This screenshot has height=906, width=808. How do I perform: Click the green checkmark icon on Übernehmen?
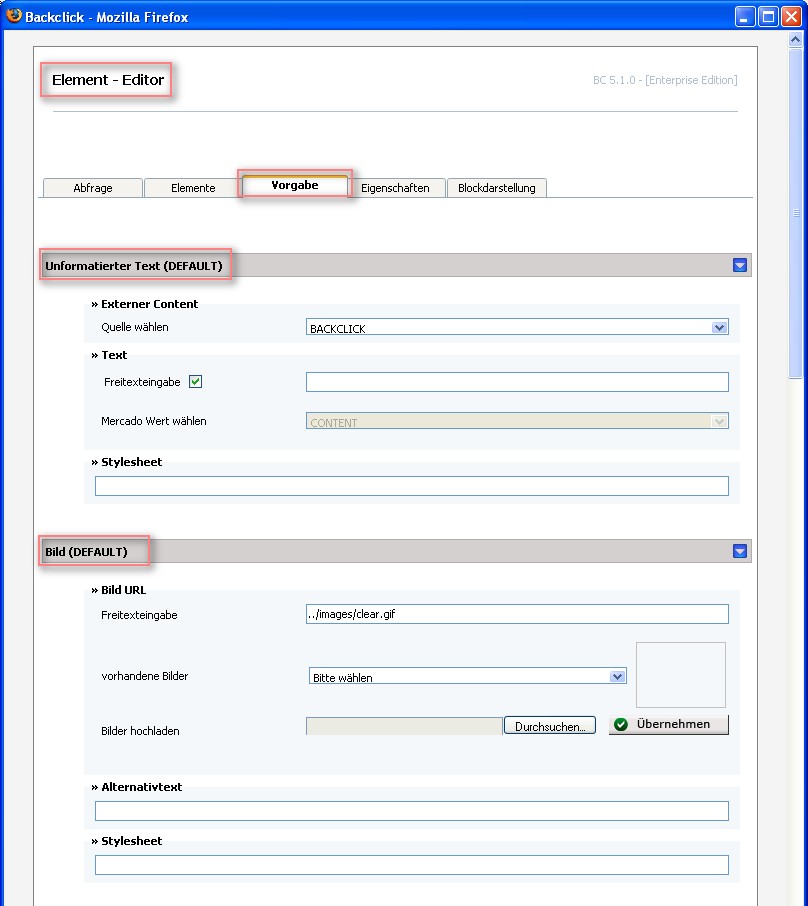[621, 725]
